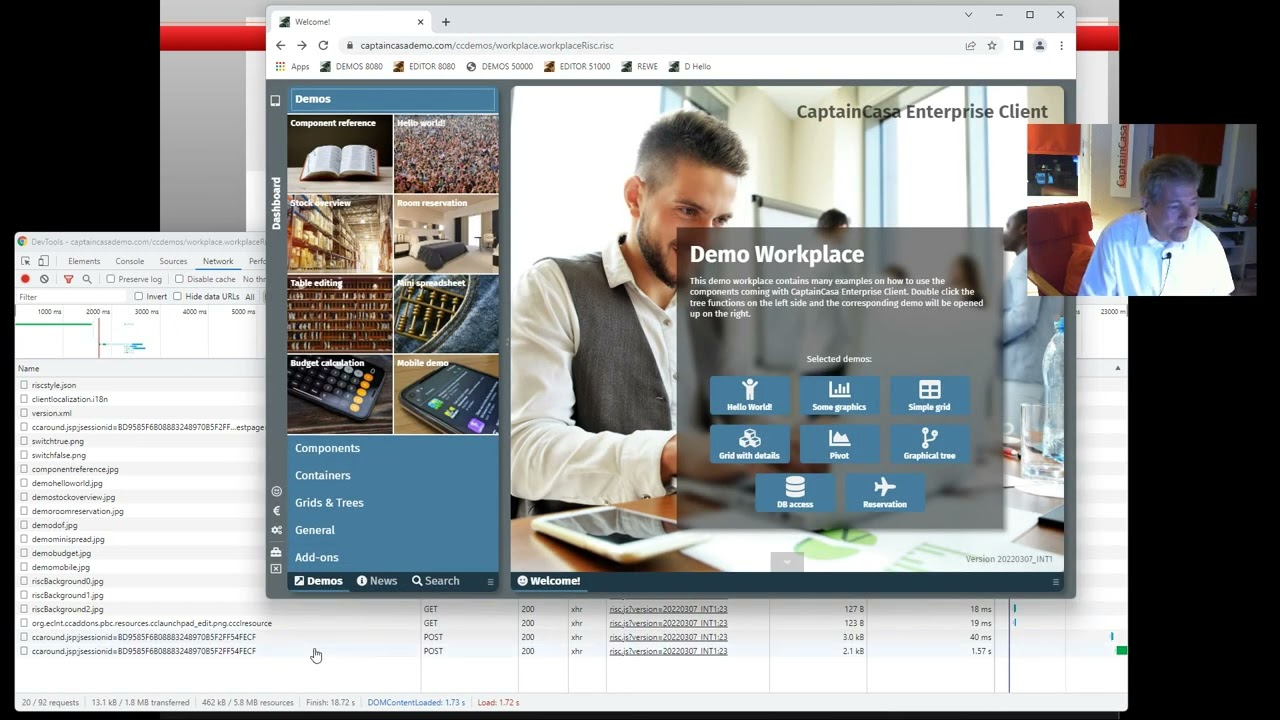The width and height of the screenshot is (1280, 720).
Task: Expand the Add-ons section
Action: click(x=393, y=557)
